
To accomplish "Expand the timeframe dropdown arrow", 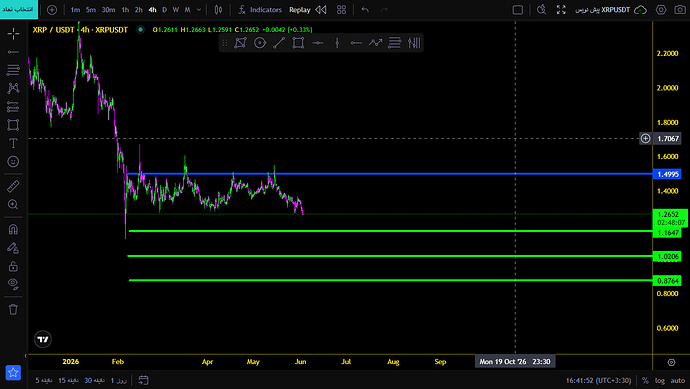I will (199, 10).
